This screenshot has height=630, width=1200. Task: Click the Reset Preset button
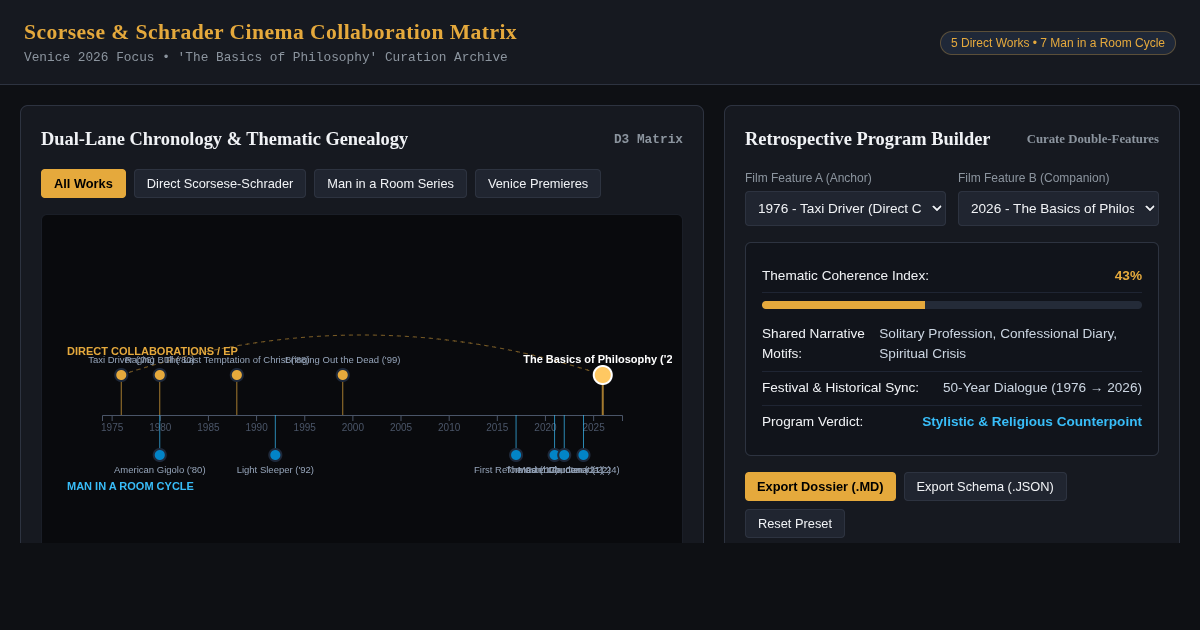(795, 523)
